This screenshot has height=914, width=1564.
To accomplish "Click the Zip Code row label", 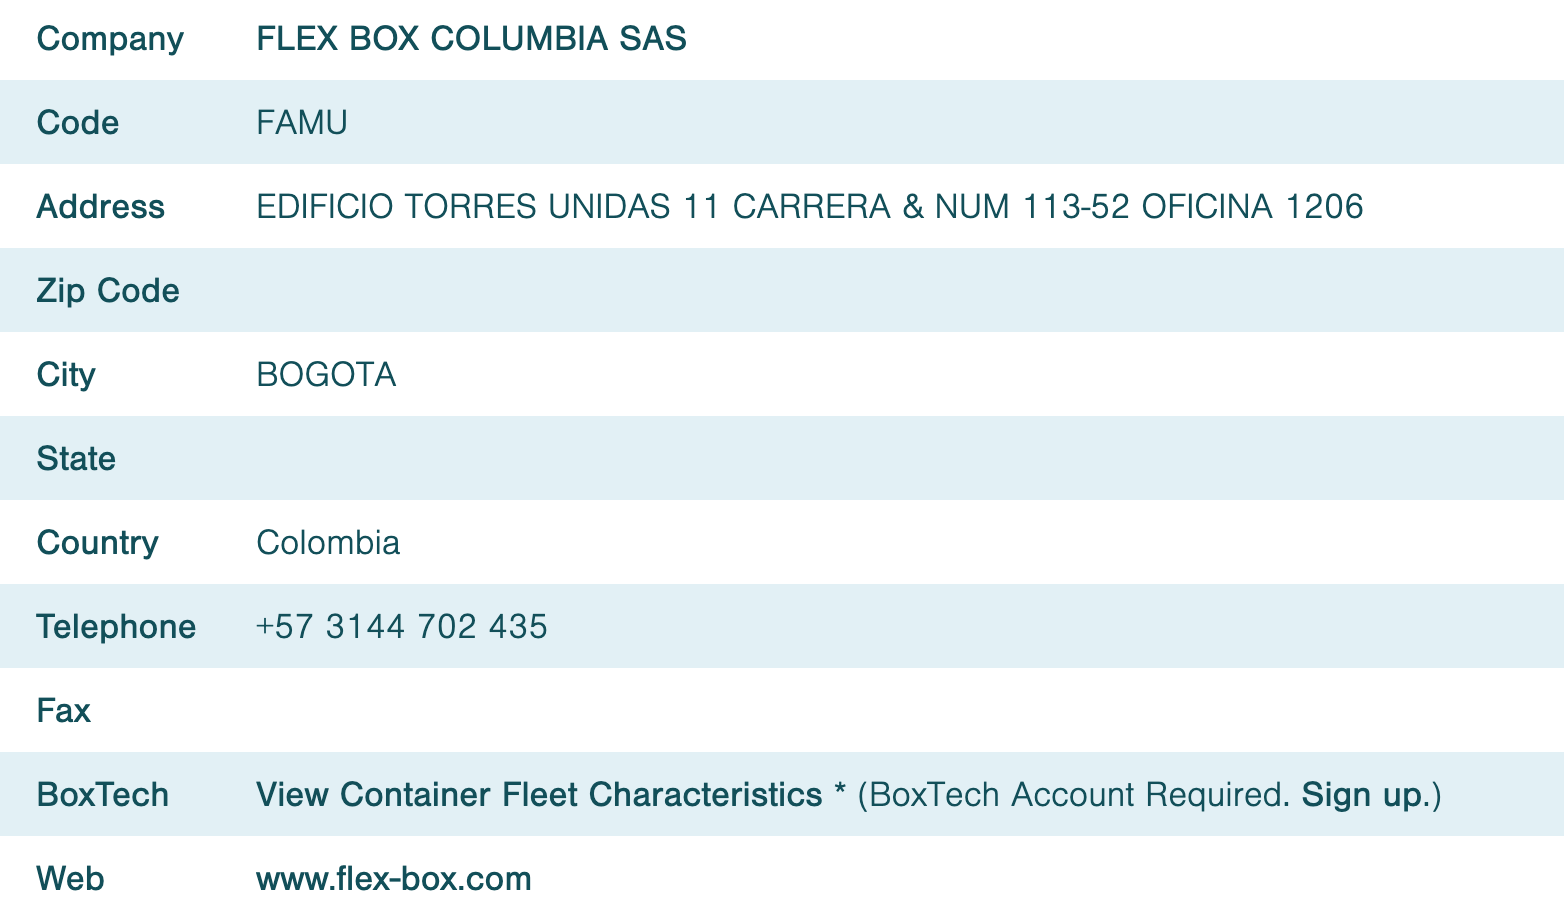I will coord(108,290).
